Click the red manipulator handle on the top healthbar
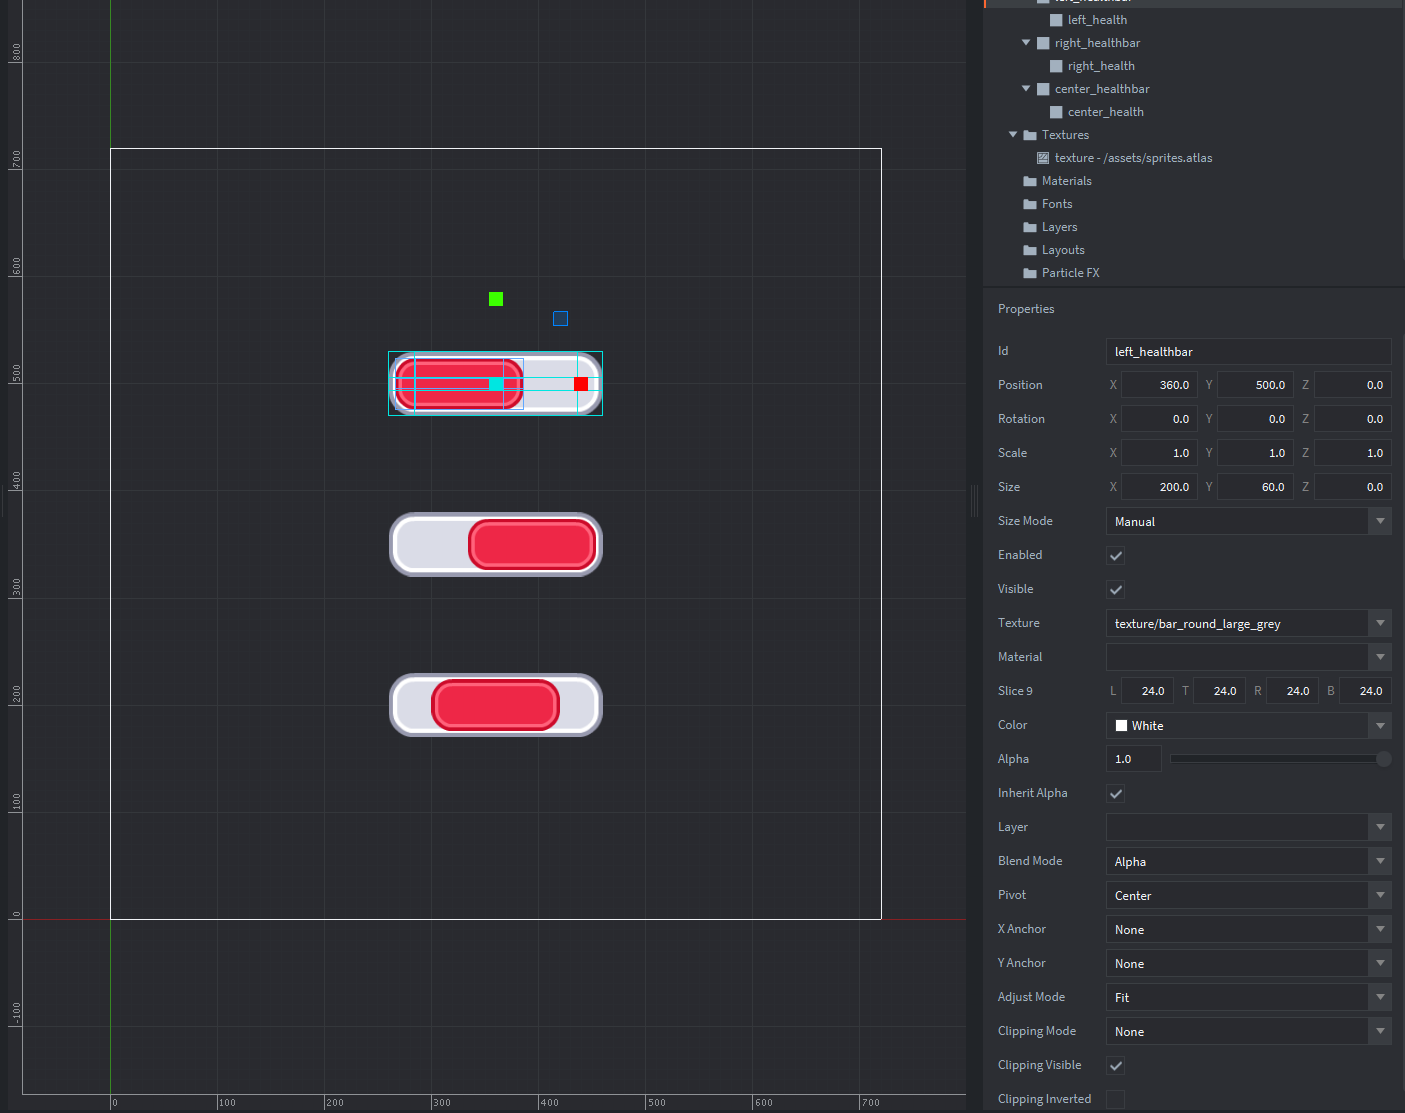The width and height of the screenshot is (1405, 1113). (581, 384)
